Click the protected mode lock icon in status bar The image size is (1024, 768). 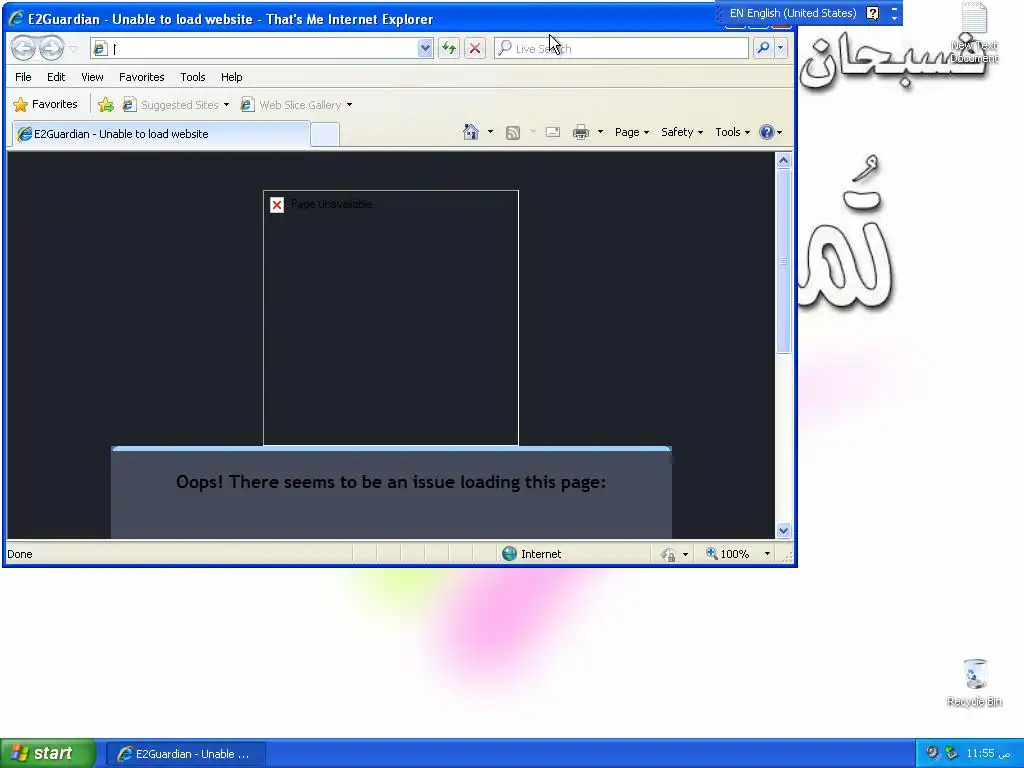click(667, 554)
